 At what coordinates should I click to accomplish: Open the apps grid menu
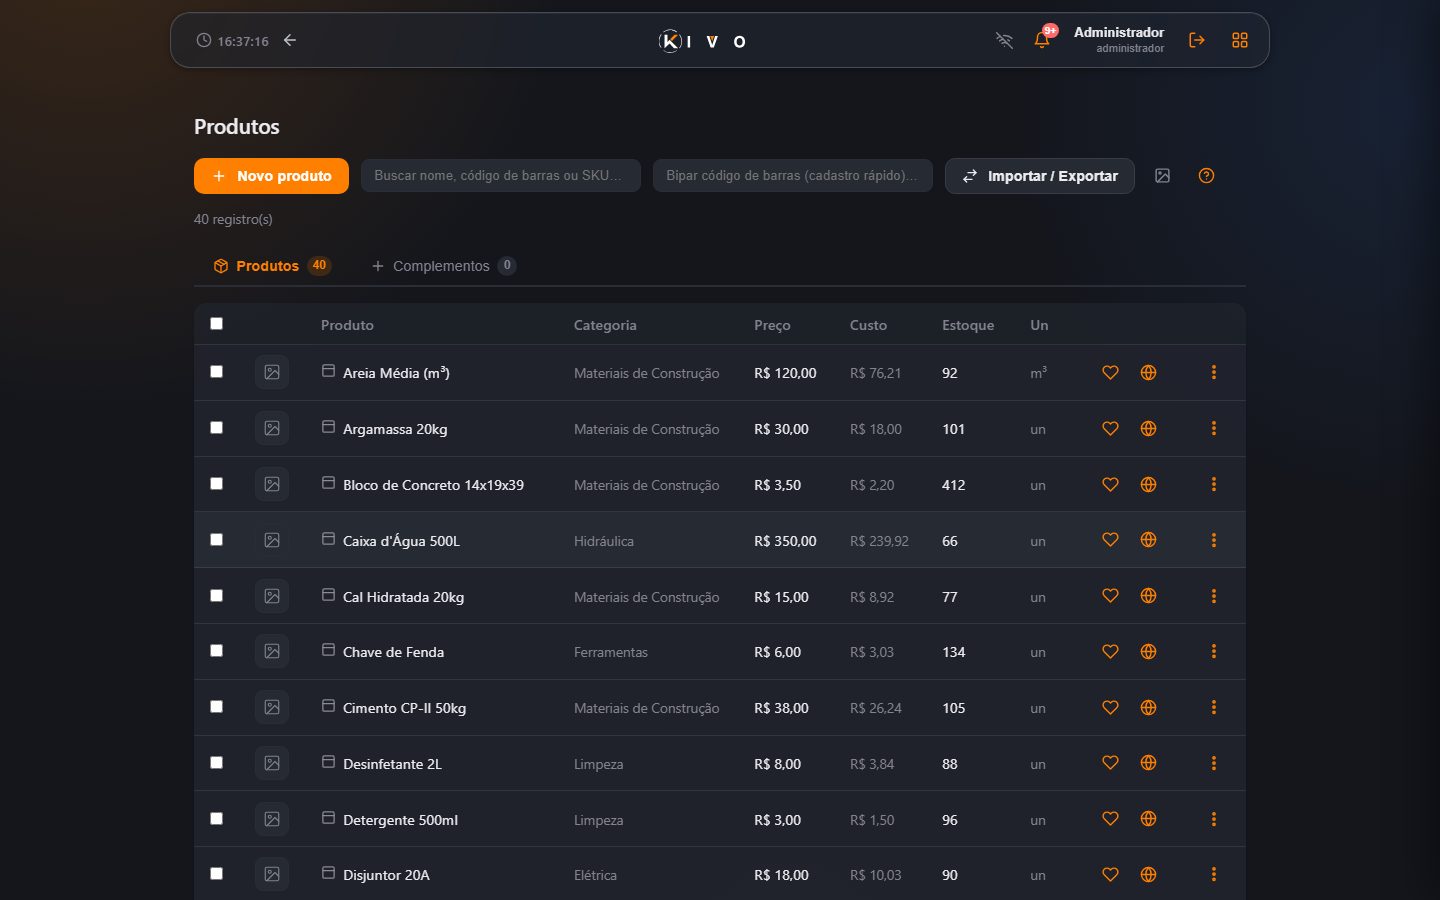1240,40
